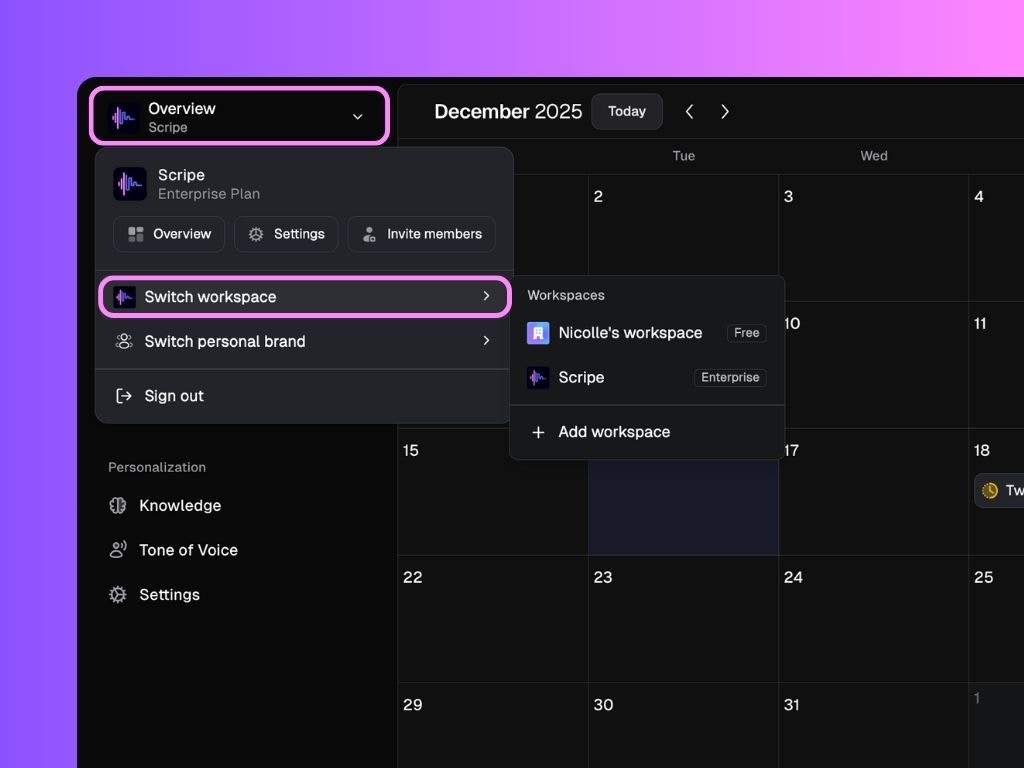Viewport: 1024px width, 768px height.
Task: Click Add workspace
Action: (x=647, y=432)
